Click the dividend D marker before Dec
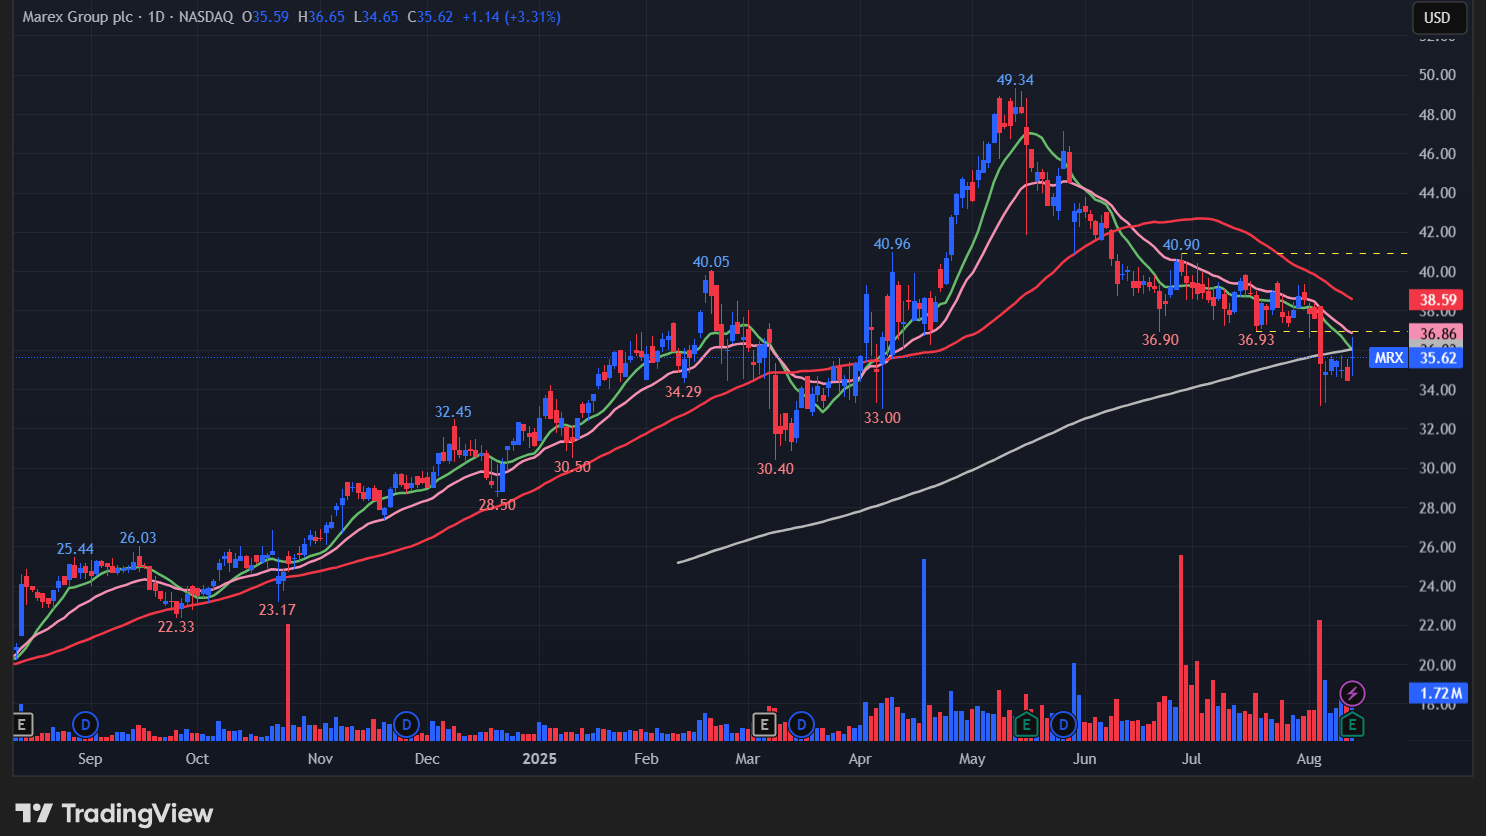Viewport: 1486px width, 836px height. (405, 724)
